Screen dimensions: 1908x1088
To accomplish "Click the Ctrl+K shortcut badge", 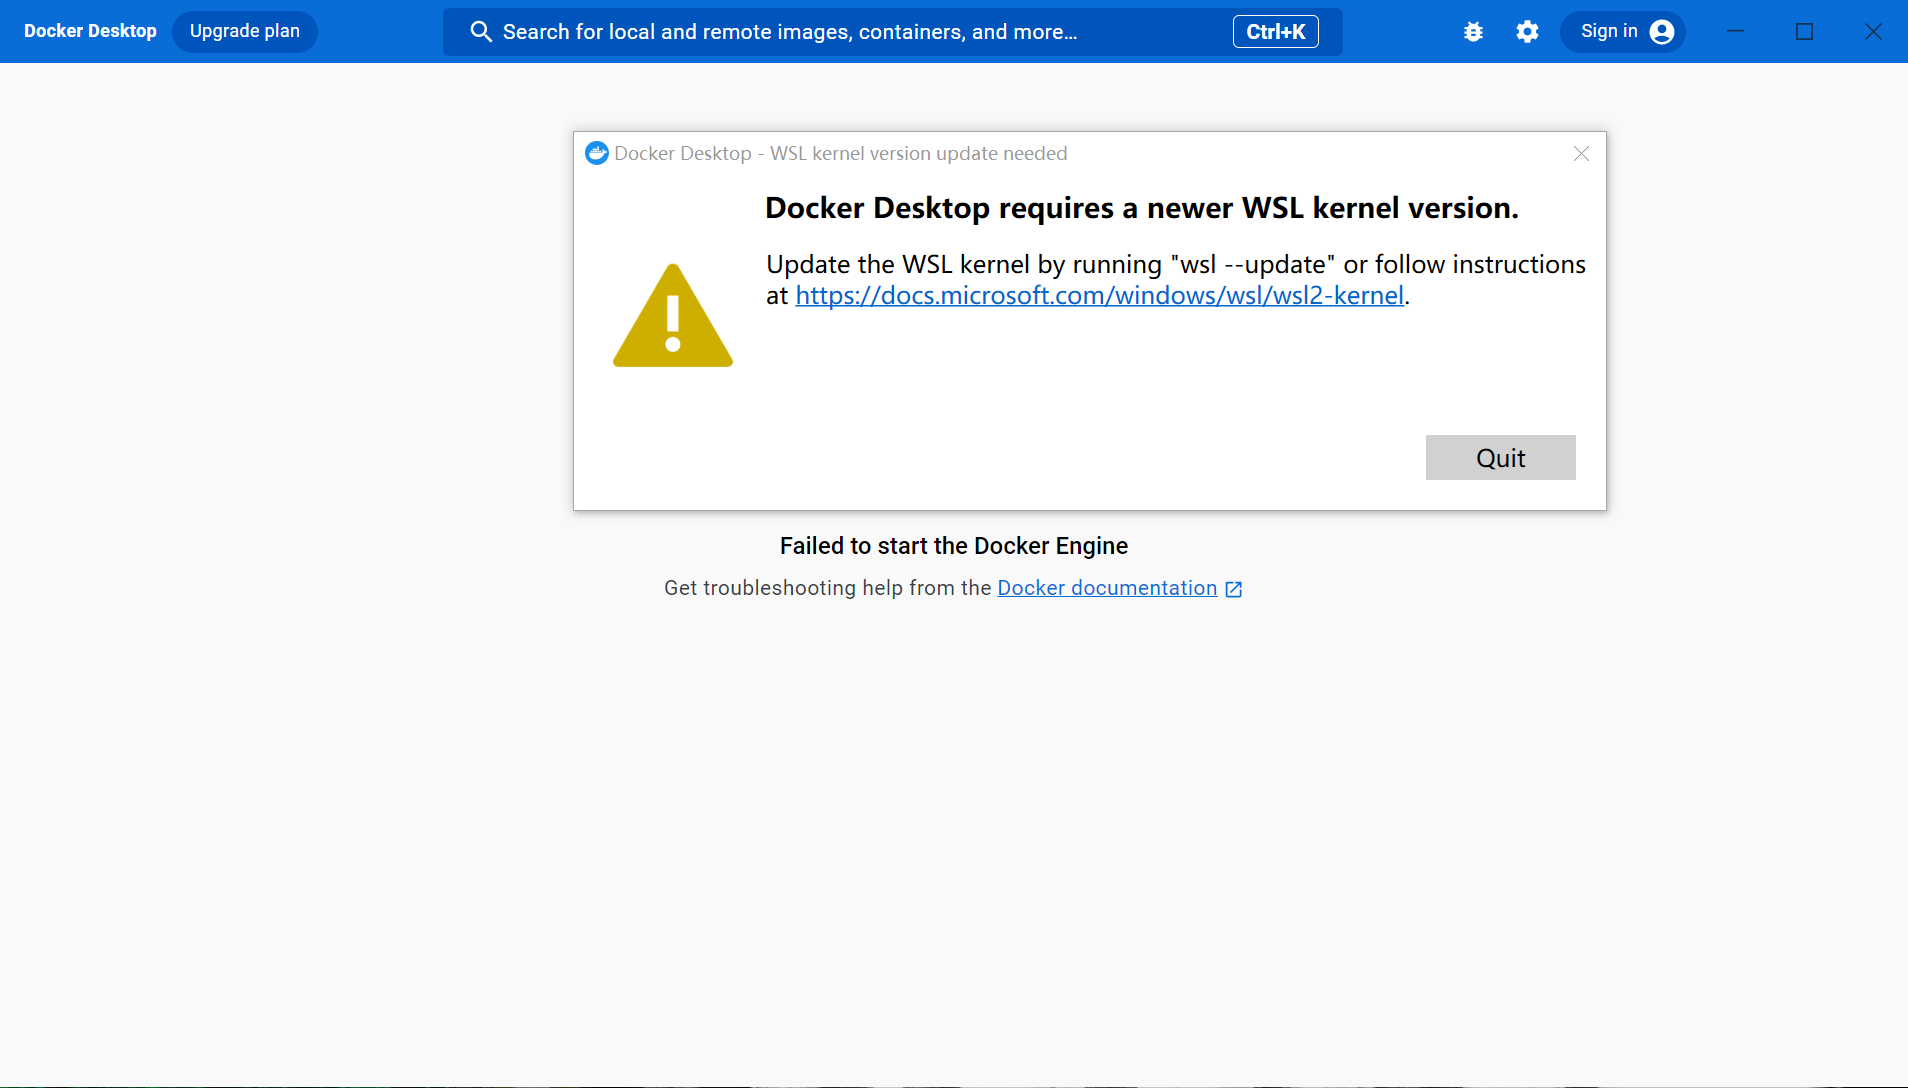I will (x=1276, y=32).
